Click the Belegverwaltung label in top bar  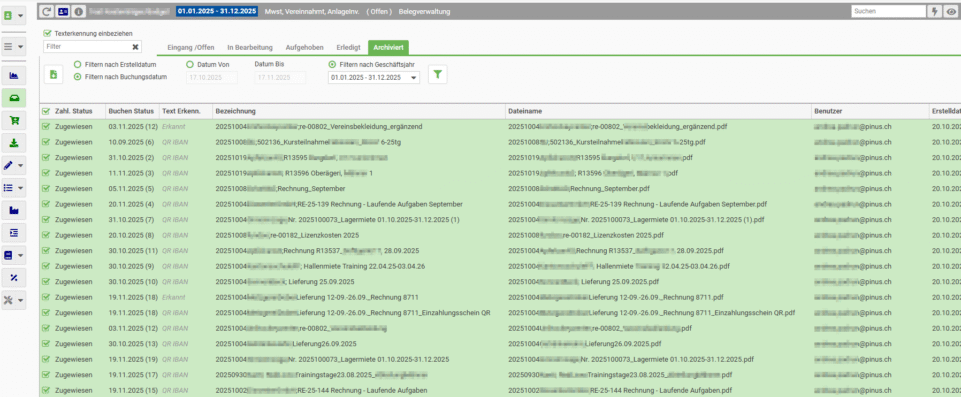pyautogui.click(x=424, y=11)
